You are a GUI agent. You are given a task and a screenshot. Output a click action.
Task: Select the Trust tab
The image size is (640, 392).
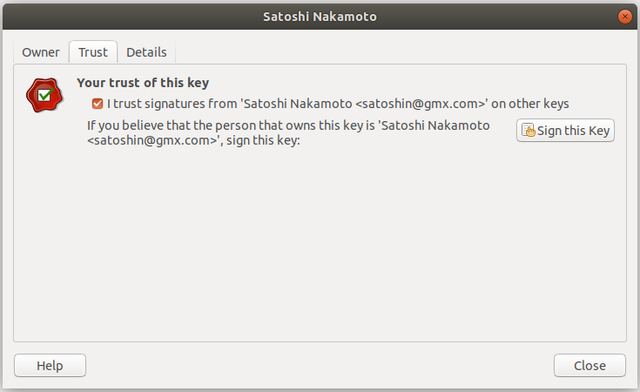tap(93, 52)
